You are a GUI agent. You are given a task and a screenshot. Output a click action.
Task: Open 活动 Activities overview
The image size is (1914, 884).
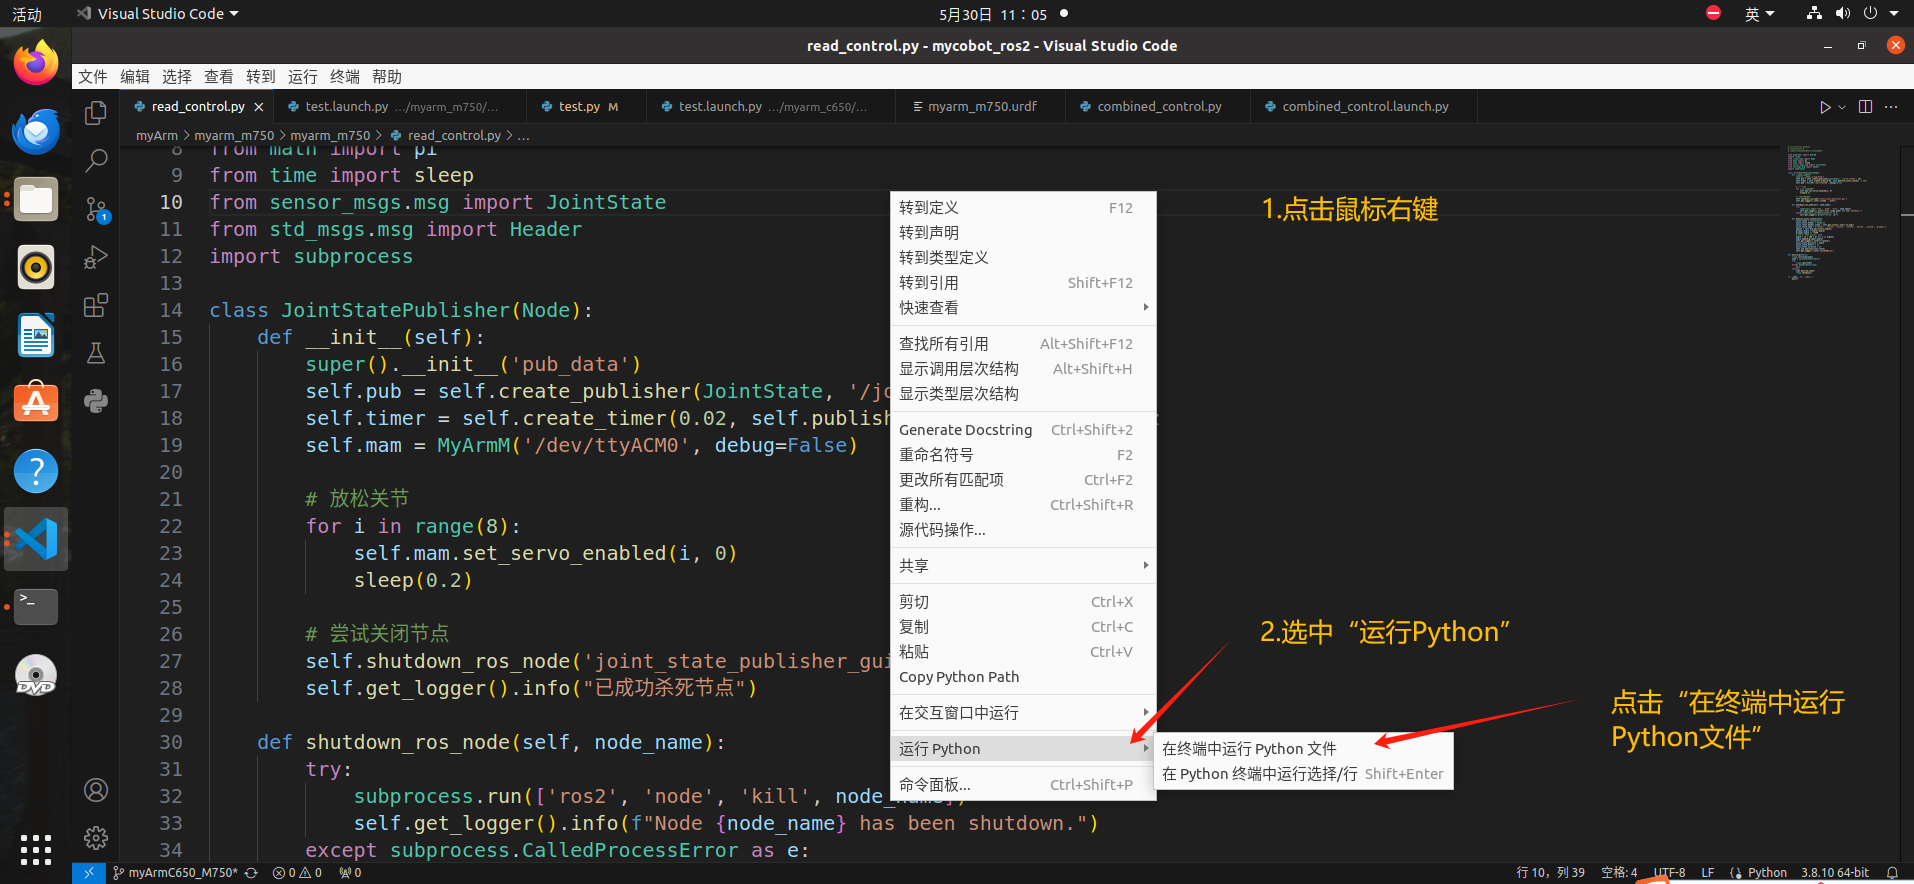tap(27, 14)
